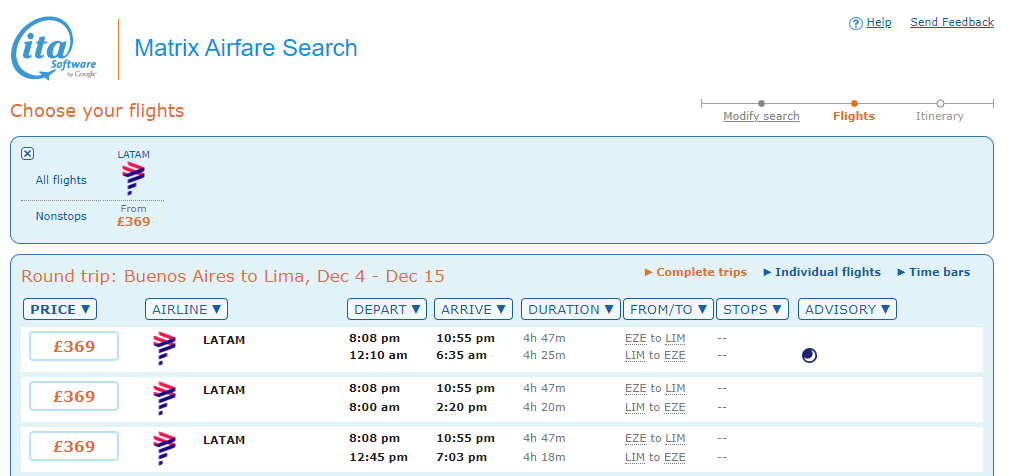Select the Flights step in progress bar
This screenshot has height=476, width=1019.
point(854,116)
